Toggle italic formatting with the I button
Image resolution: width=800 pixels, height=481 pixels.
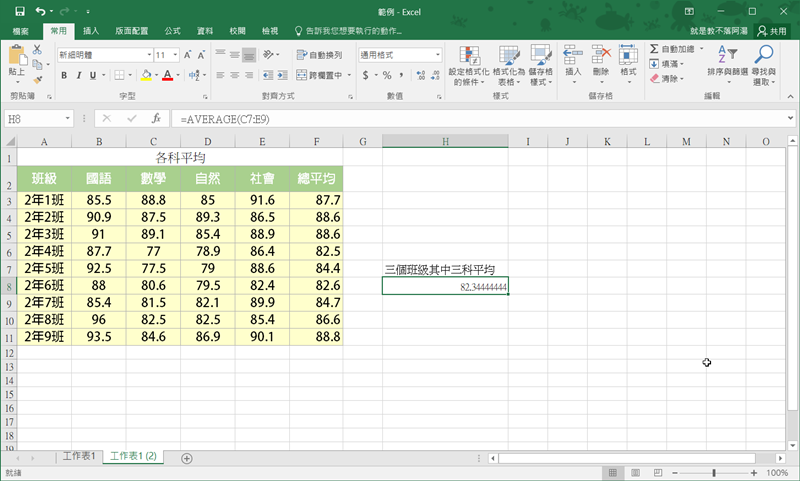[78, 75]
